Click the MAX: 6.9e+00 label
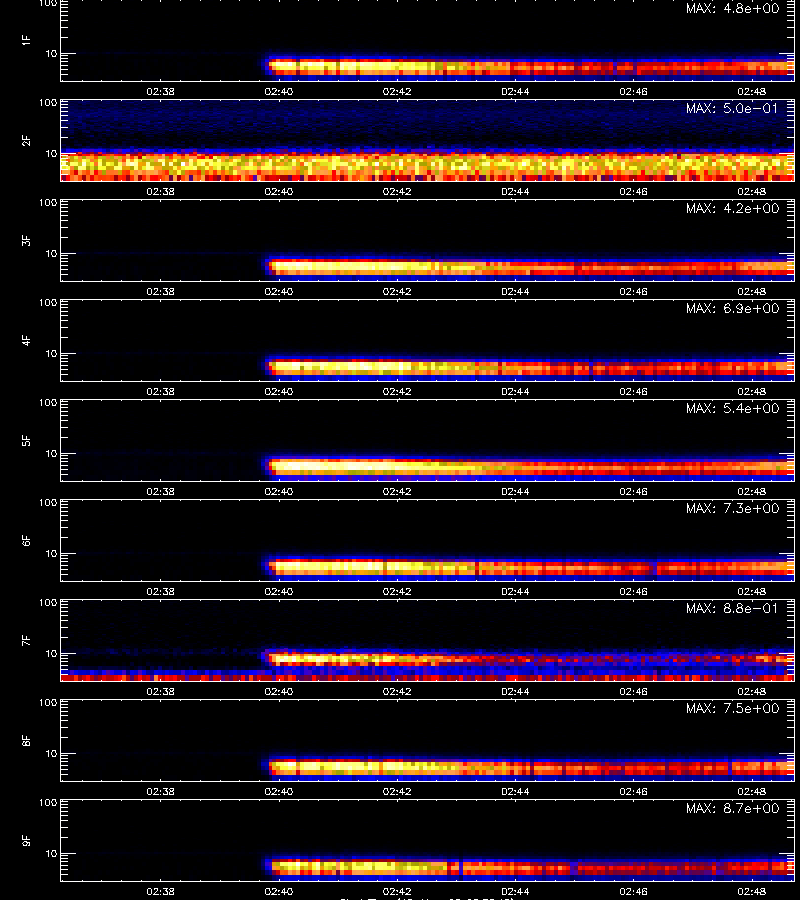Screen dimensions: 800x900 [x=732, y=308]
